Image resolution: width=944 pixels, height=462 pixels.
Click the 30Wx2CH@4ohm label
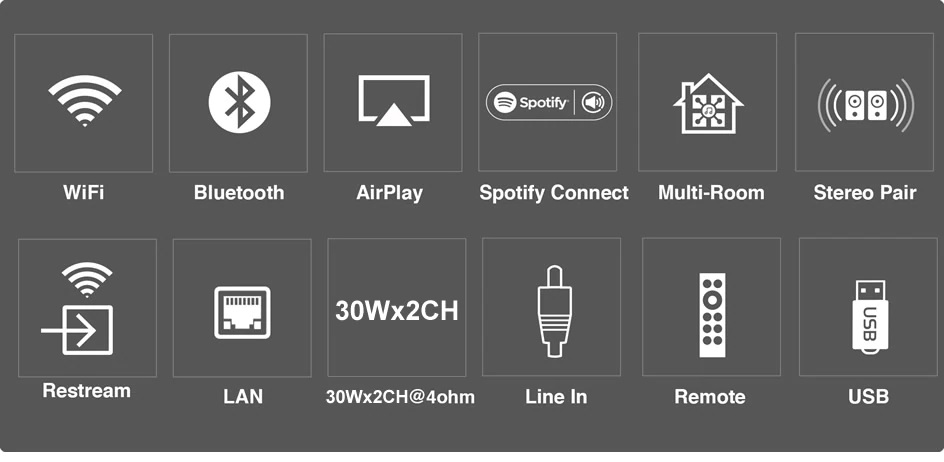point(400,397)
